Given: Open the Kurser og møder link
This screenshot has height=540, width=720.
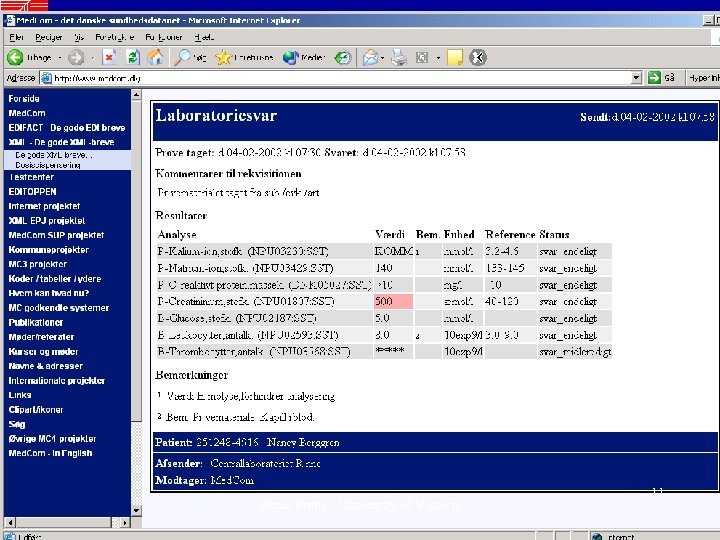Looking at the screenshot, I should coord(43,352).
